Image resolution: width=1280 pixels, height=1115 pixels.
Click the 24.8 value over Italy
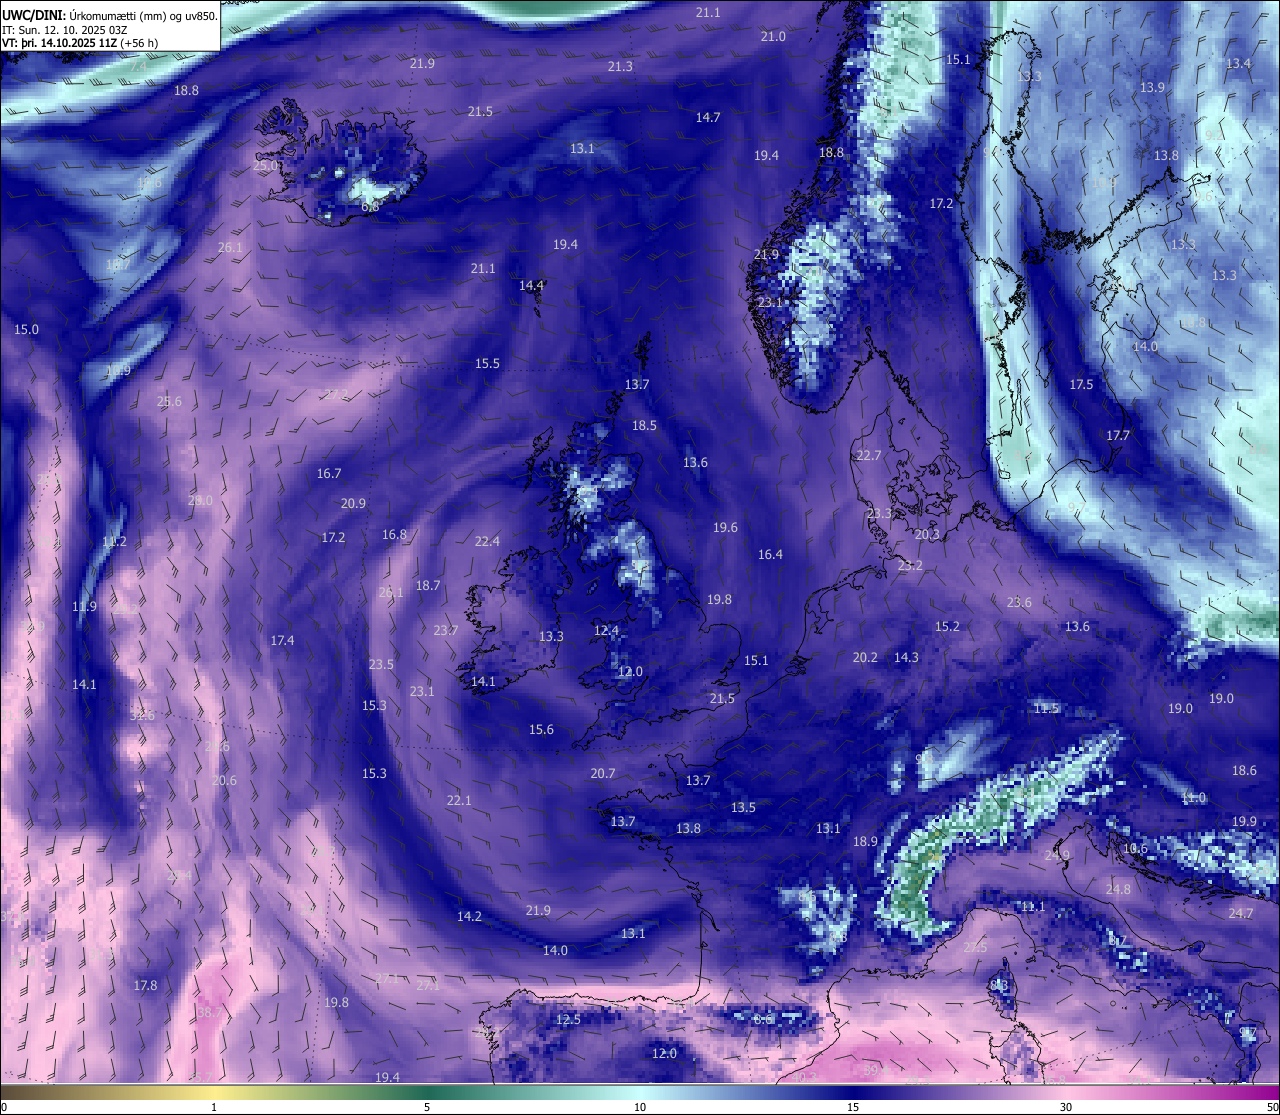tap(1118, 889)
